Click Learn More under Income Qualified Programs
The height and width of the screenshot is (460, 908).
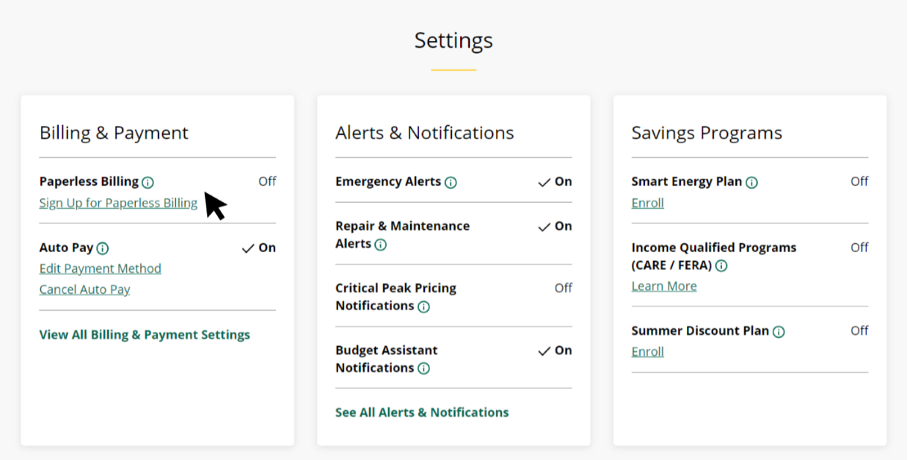664,286
